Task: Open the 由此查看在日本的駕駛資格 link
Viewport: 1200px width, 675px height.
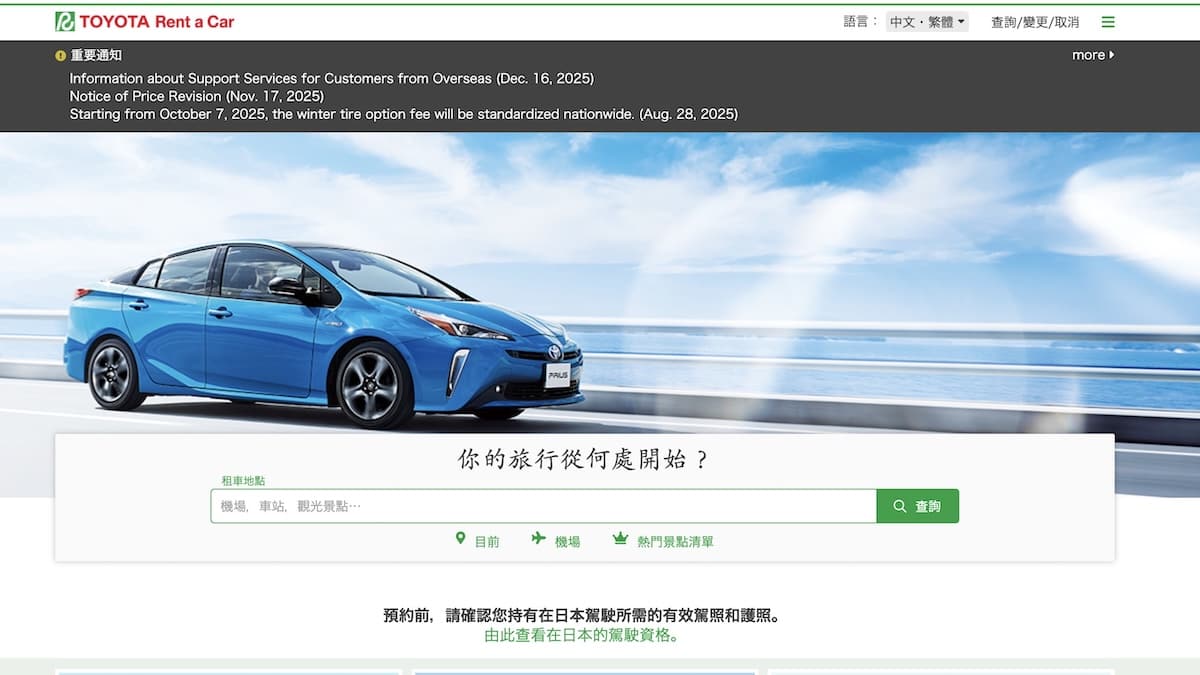Action: coord(584,635)
